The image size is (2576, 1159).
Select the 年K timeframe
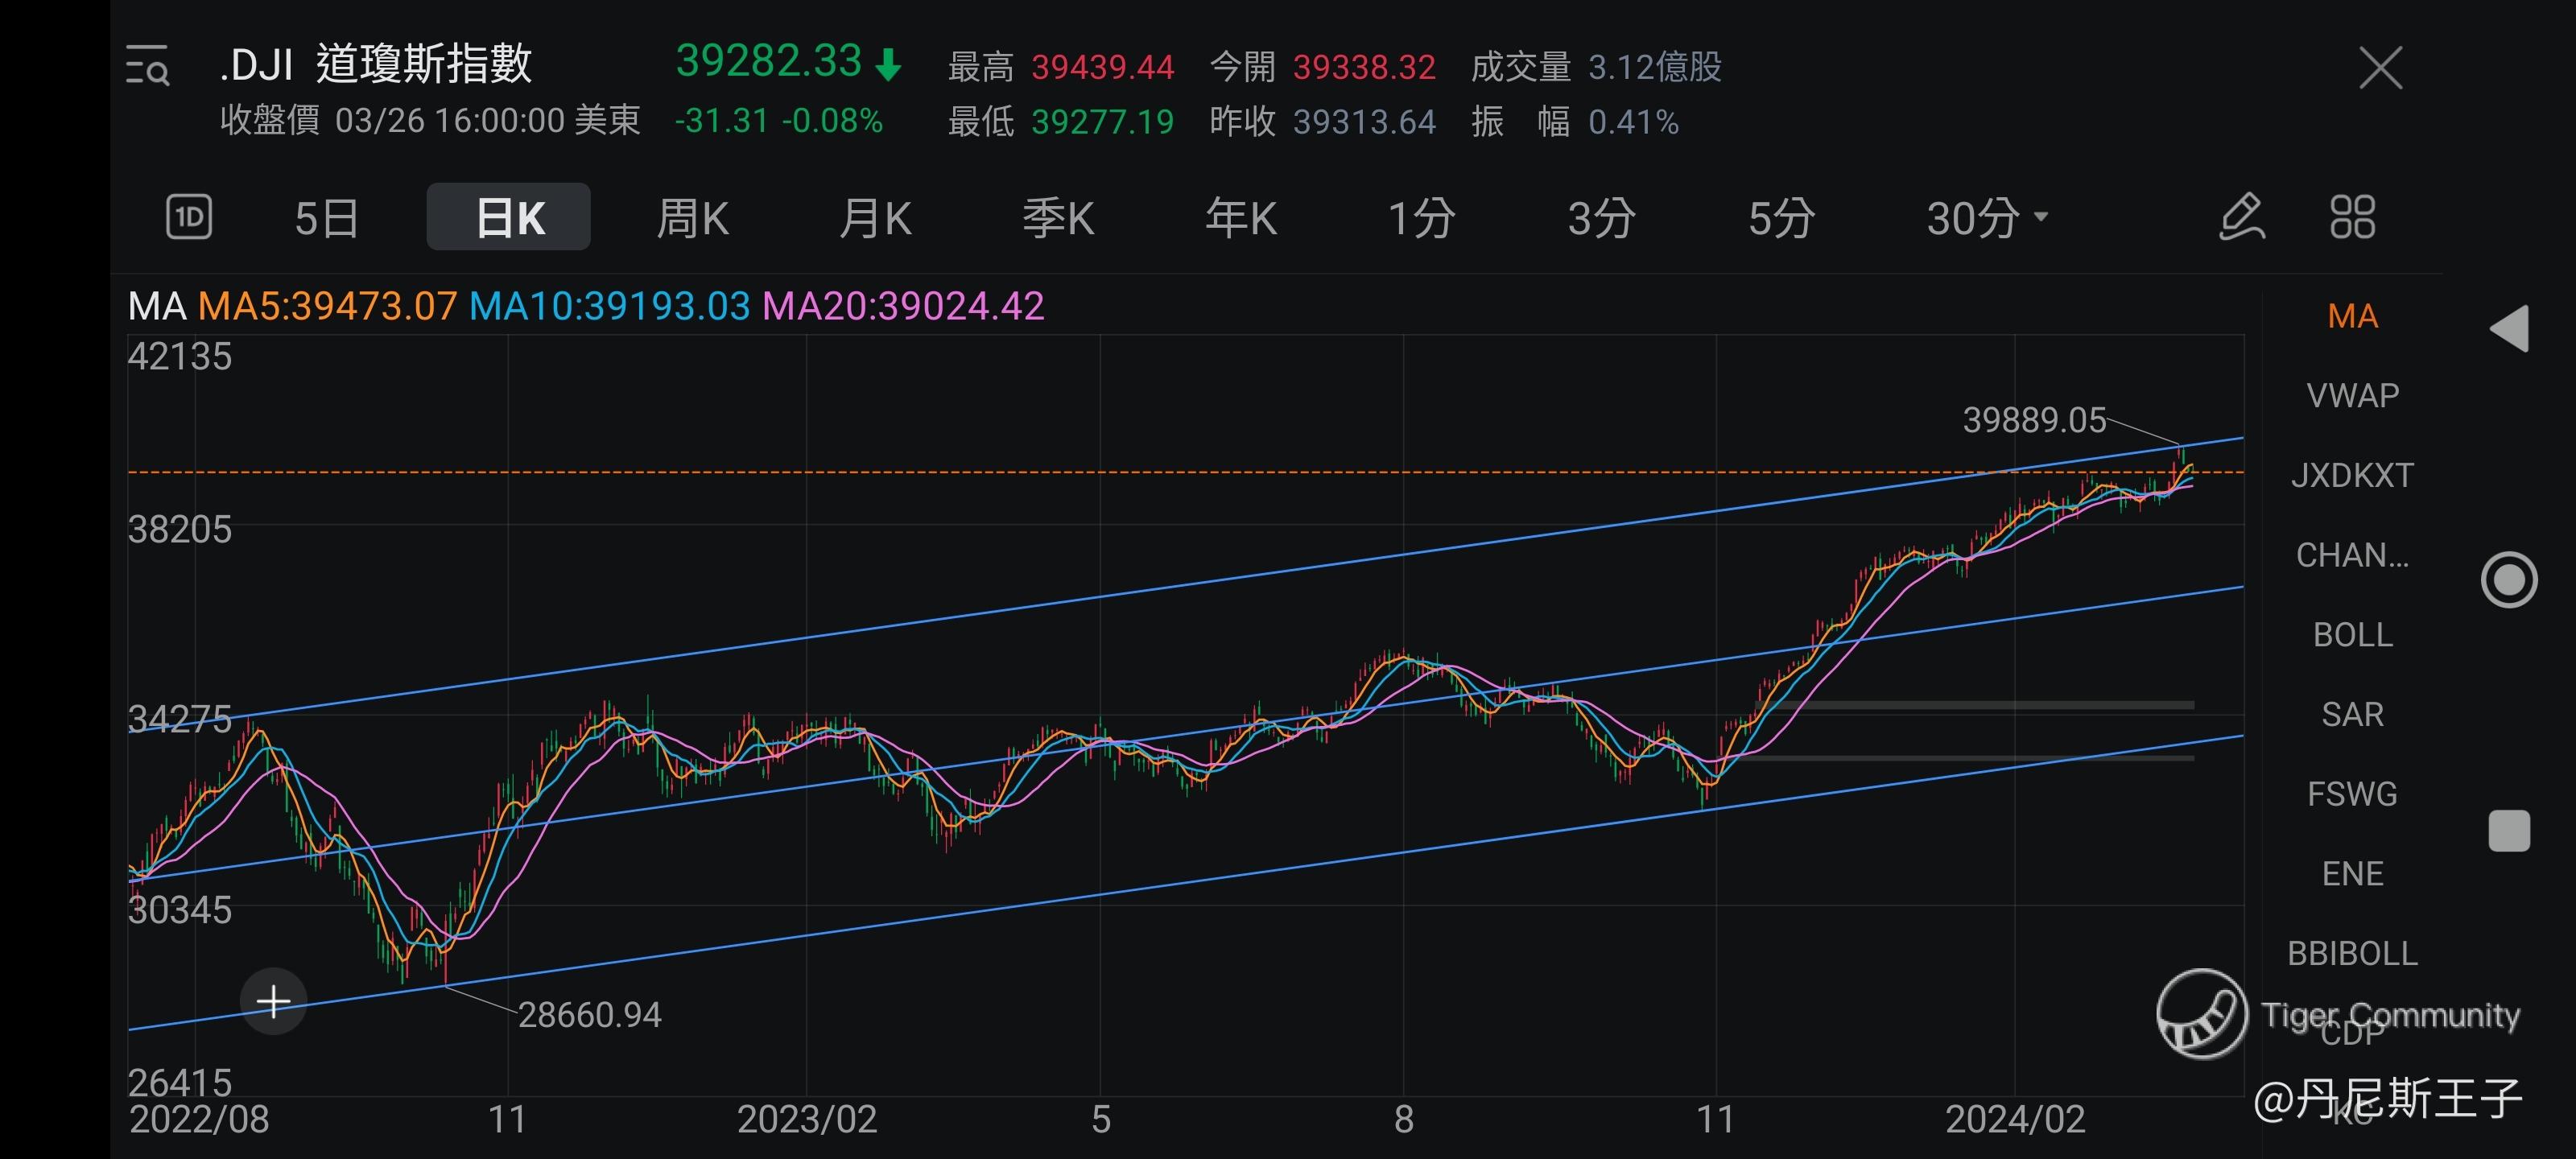tap(1240, 218)
